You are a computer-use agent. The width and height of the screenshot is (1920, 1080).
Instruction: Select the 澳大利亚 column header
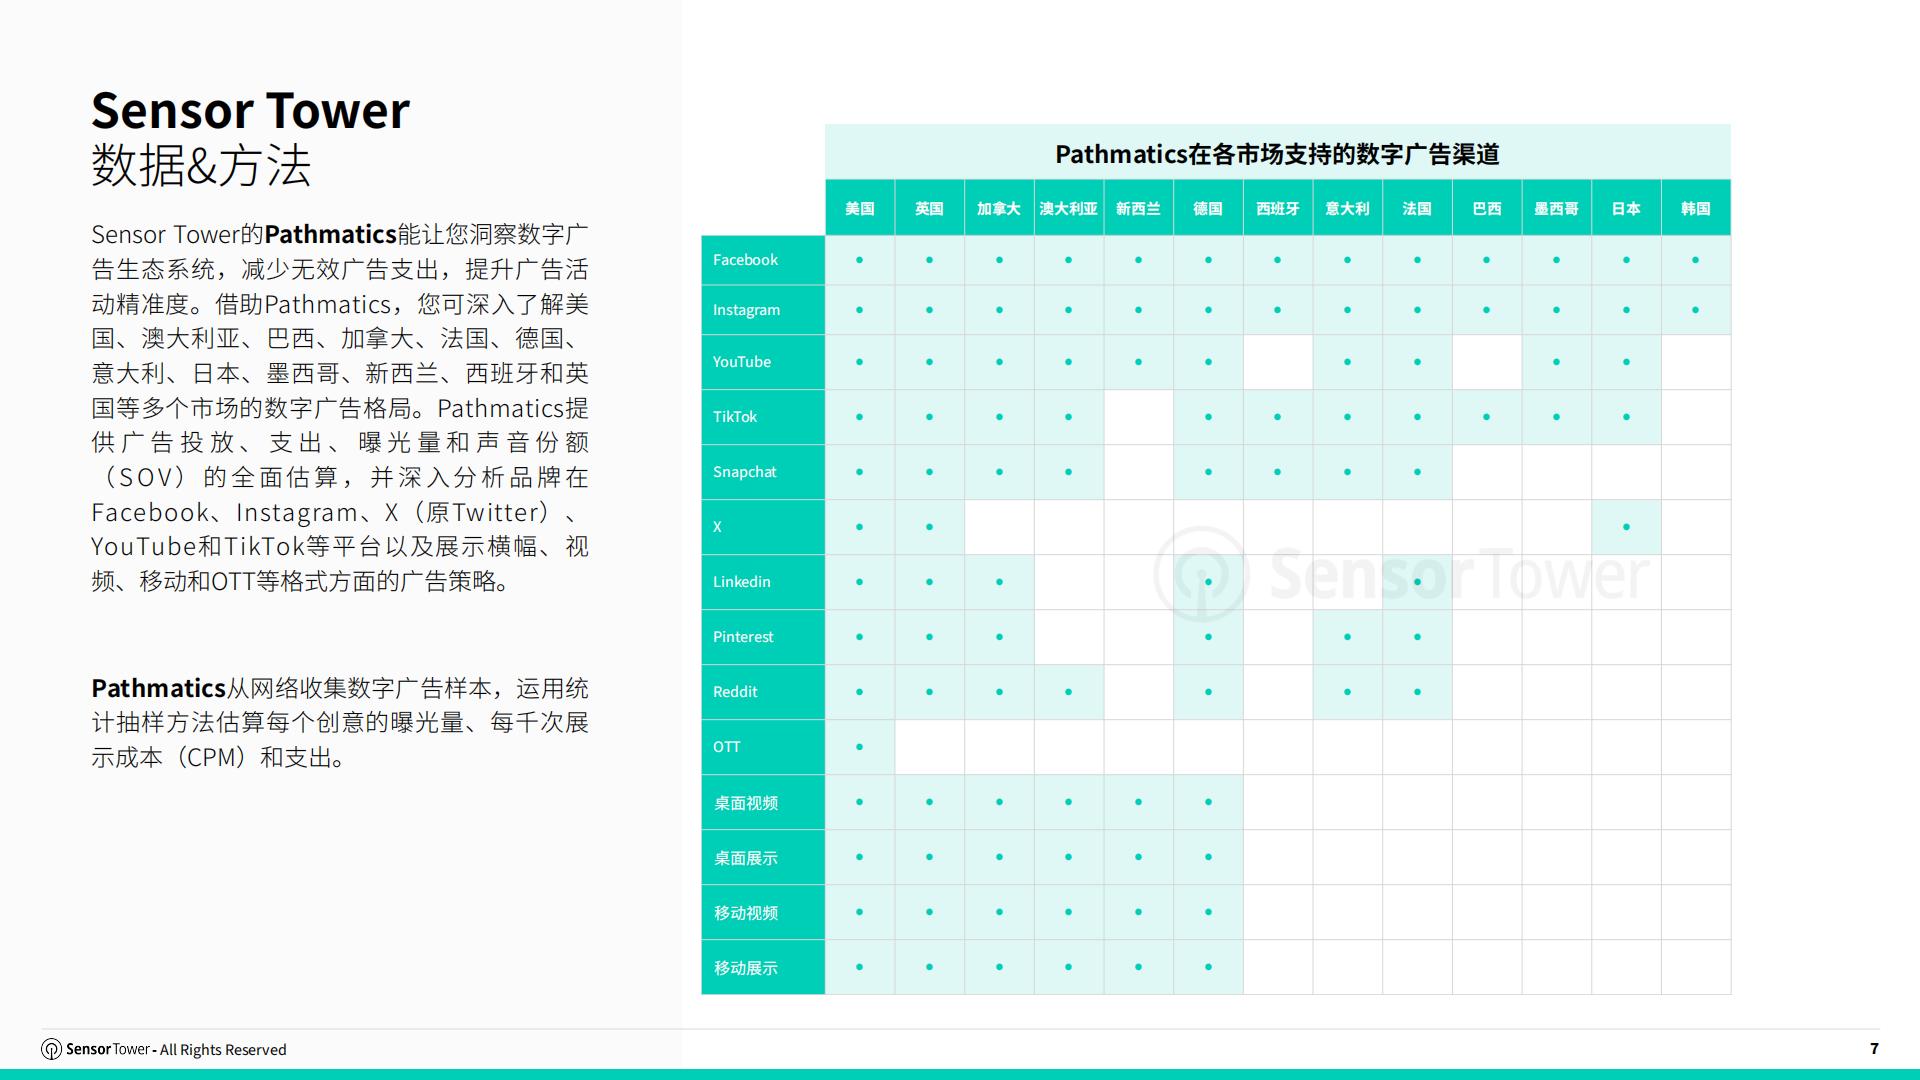click(x=1069, y=208)
